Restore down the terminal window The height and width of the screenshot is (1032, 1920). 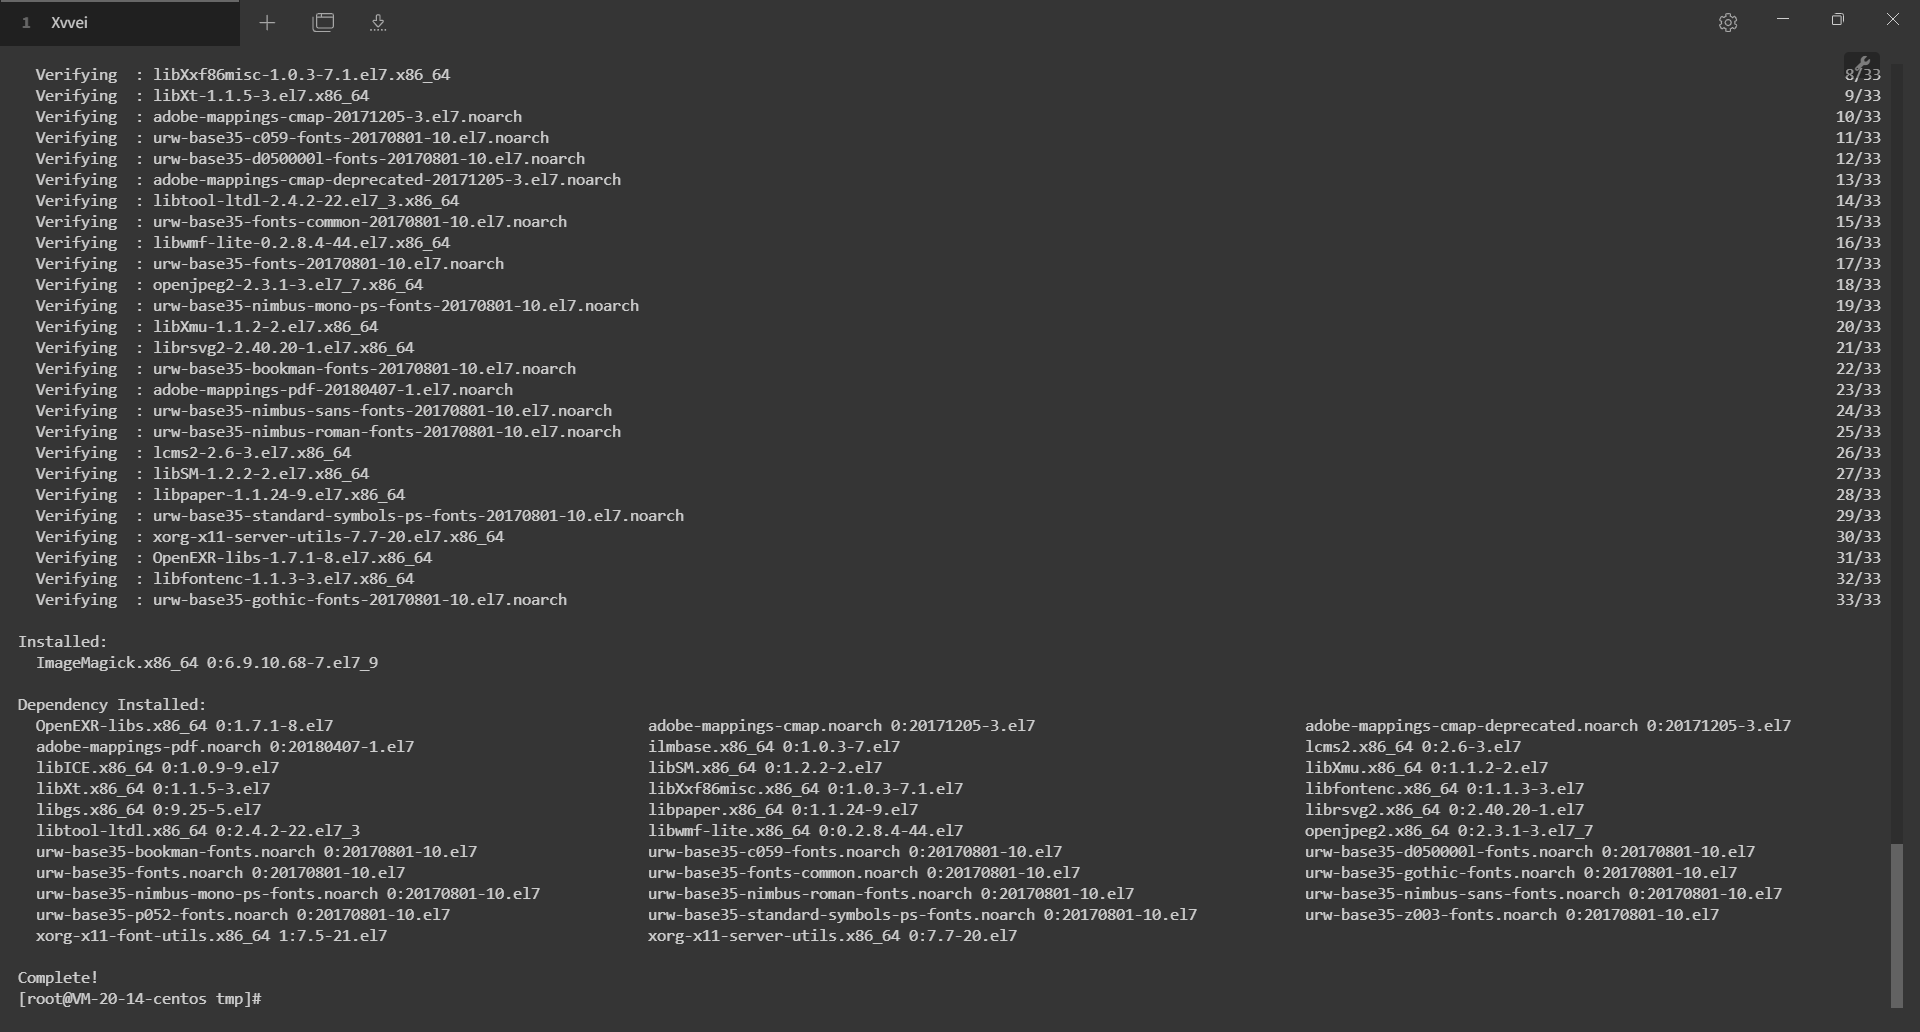click(x=1838, y=20)
